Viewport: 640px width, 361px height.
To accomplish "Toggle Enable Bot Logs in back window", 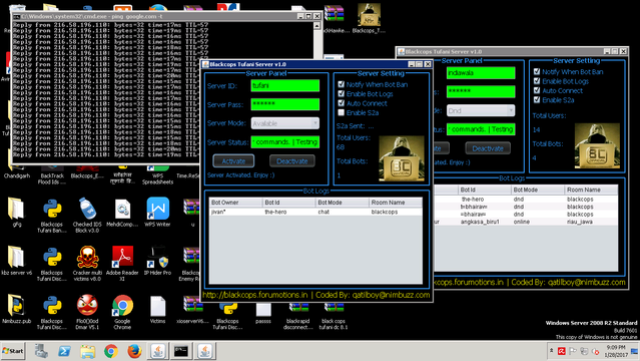I will pyautogui.click(x=537, y=81).
